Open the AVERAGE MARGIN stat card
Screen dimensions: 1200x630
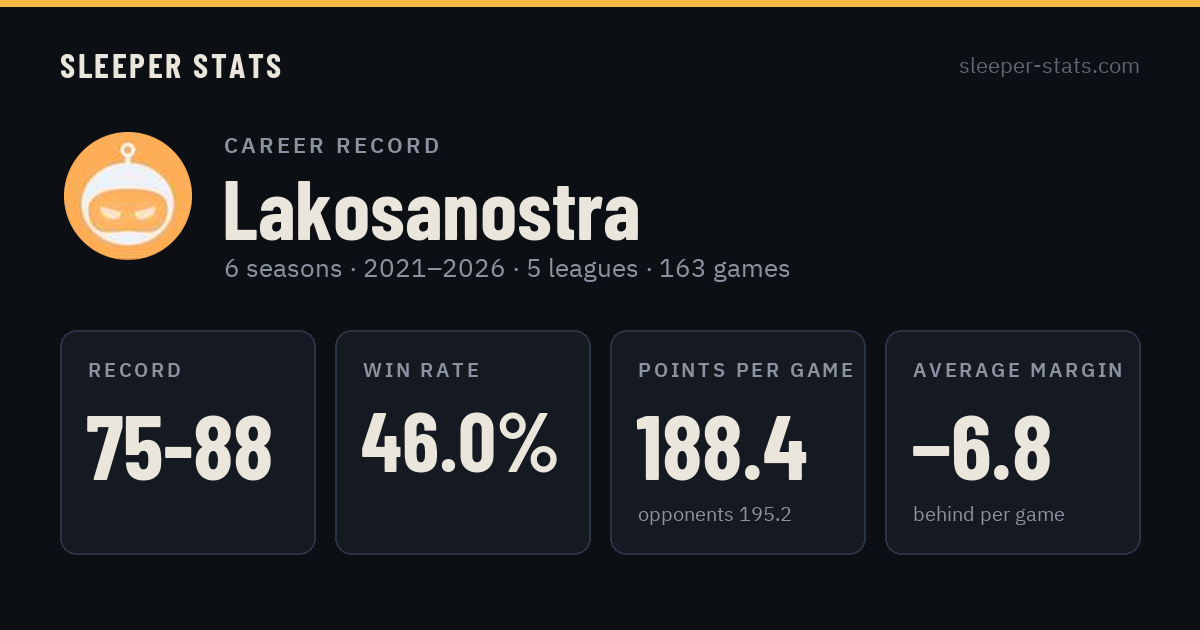(x=1013, y=442)
